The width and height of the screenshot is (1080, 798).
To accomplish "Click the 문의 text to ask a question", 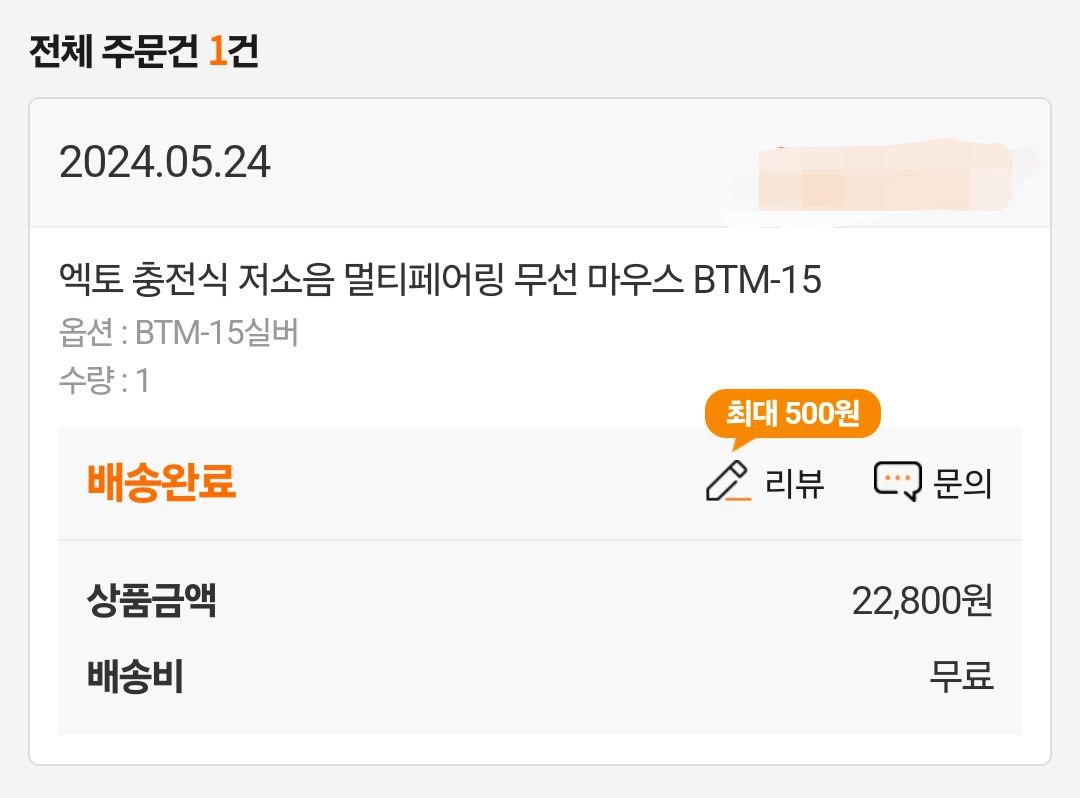I will pyautogui.click(x=963, y=482).
